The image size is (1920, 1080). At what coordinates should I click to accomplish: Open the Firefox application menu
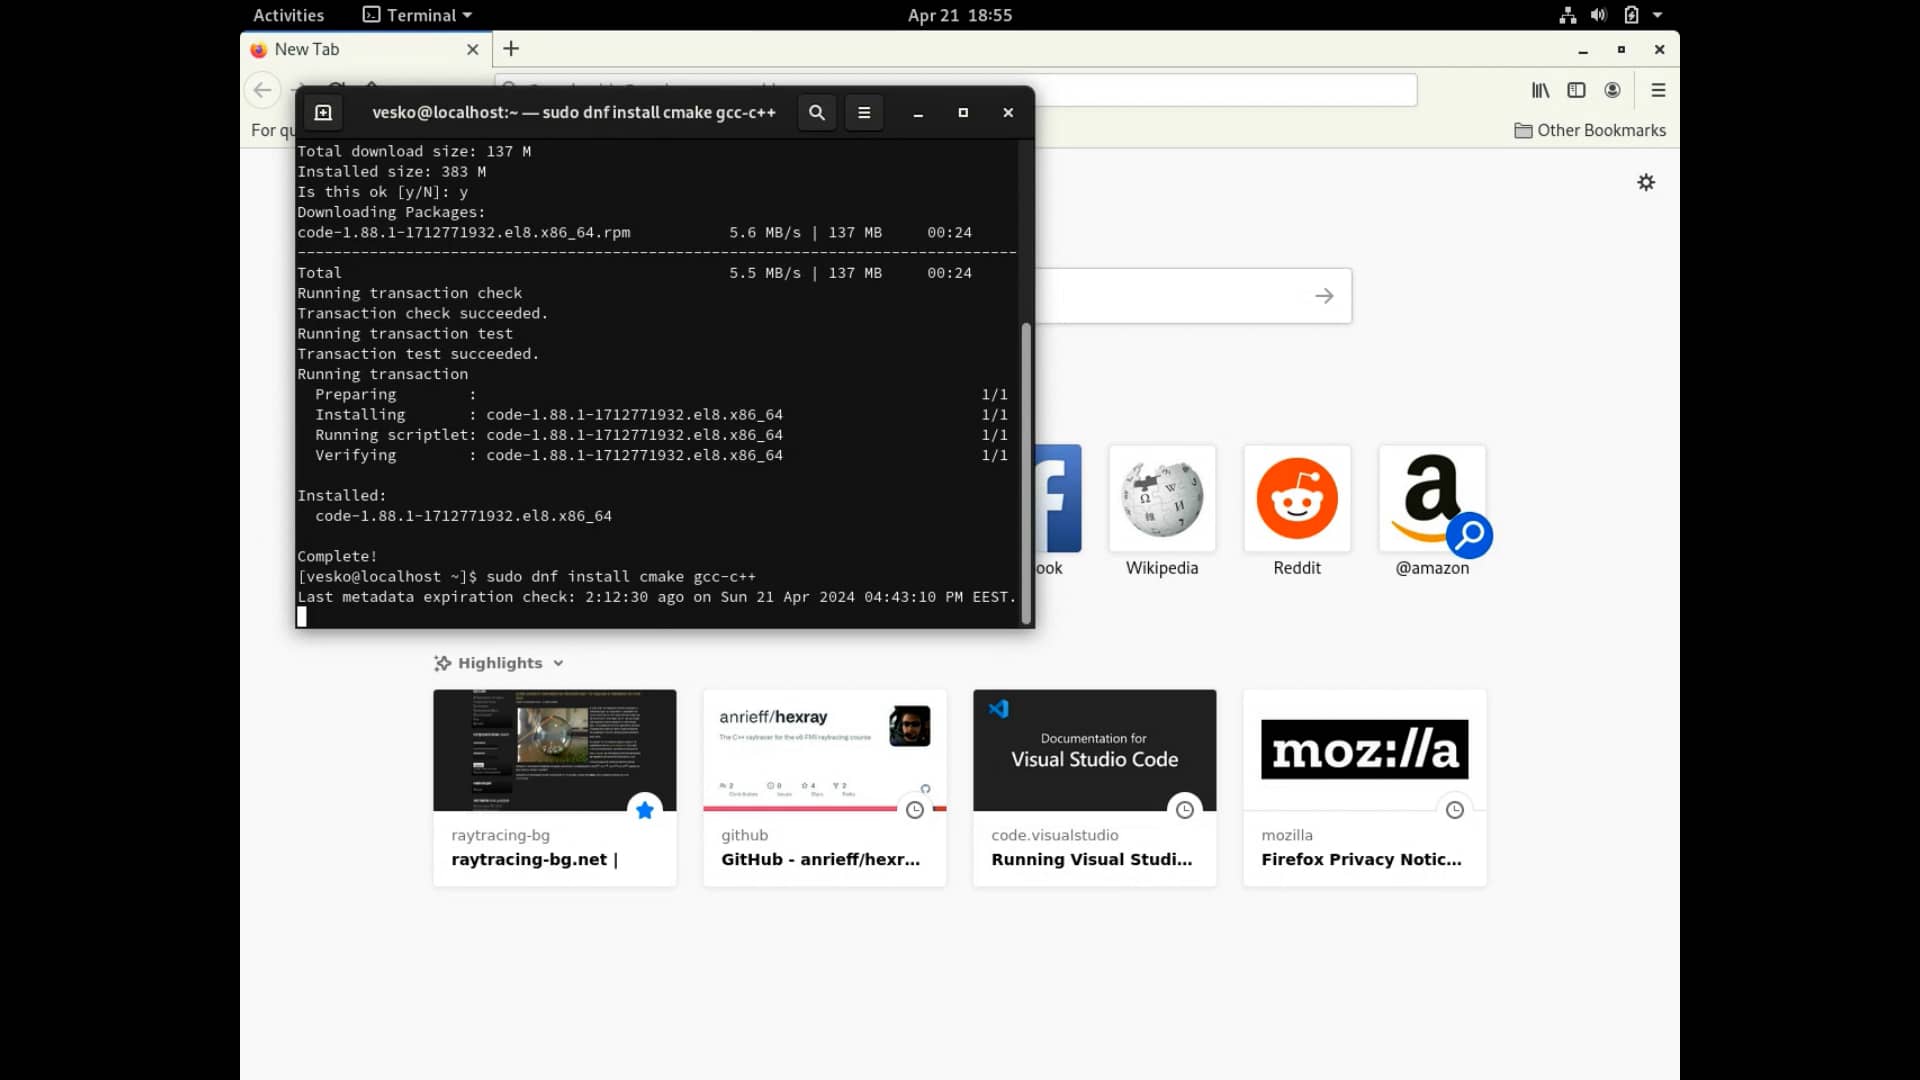[x=1657, y=90]
